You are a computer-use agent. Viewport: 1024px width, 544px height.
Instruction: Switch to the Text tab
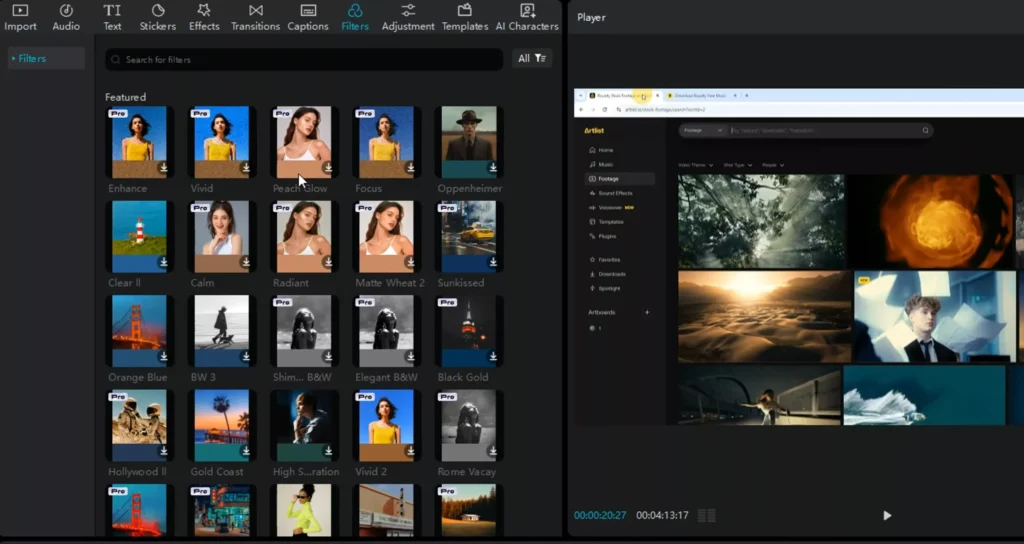pos(112,18)
